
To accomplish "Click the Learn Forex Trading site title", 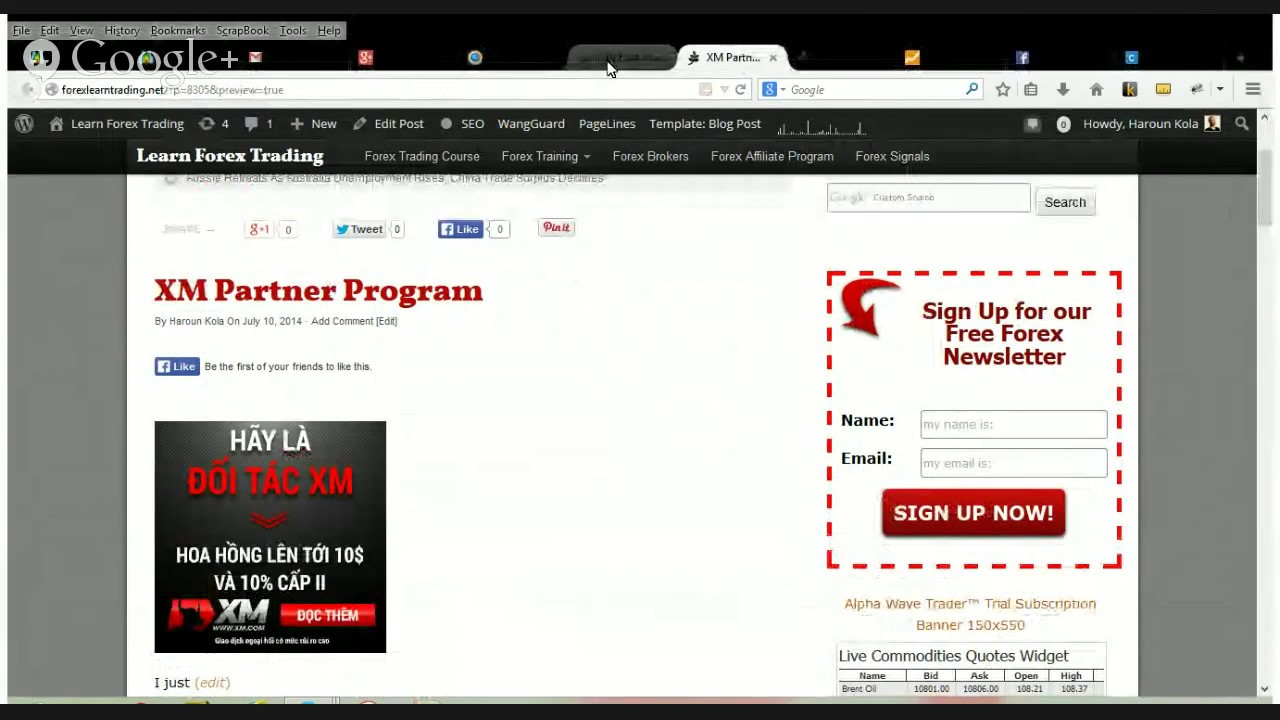I will pos(230,156).
